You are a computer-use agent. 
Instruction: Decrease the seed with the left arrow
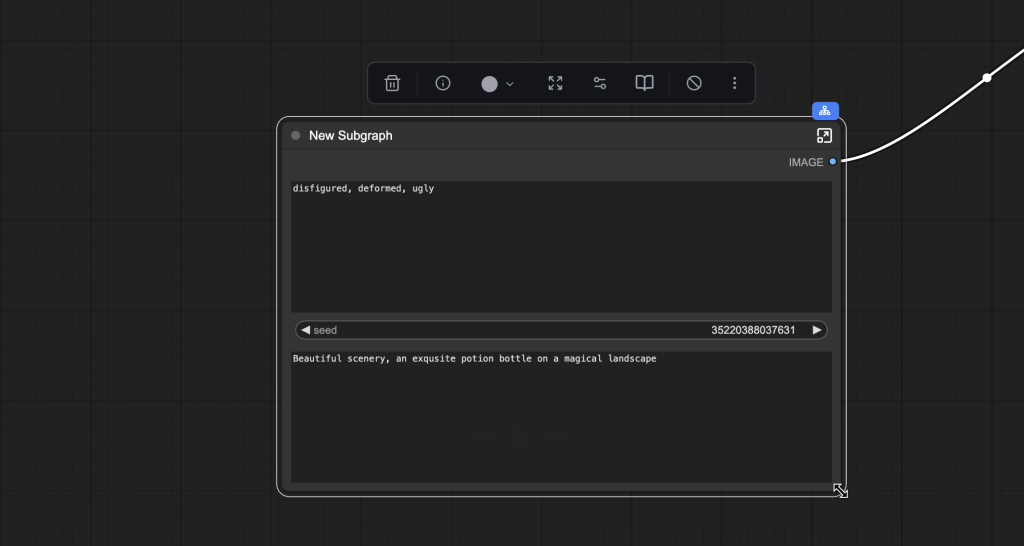click(305, 330)
